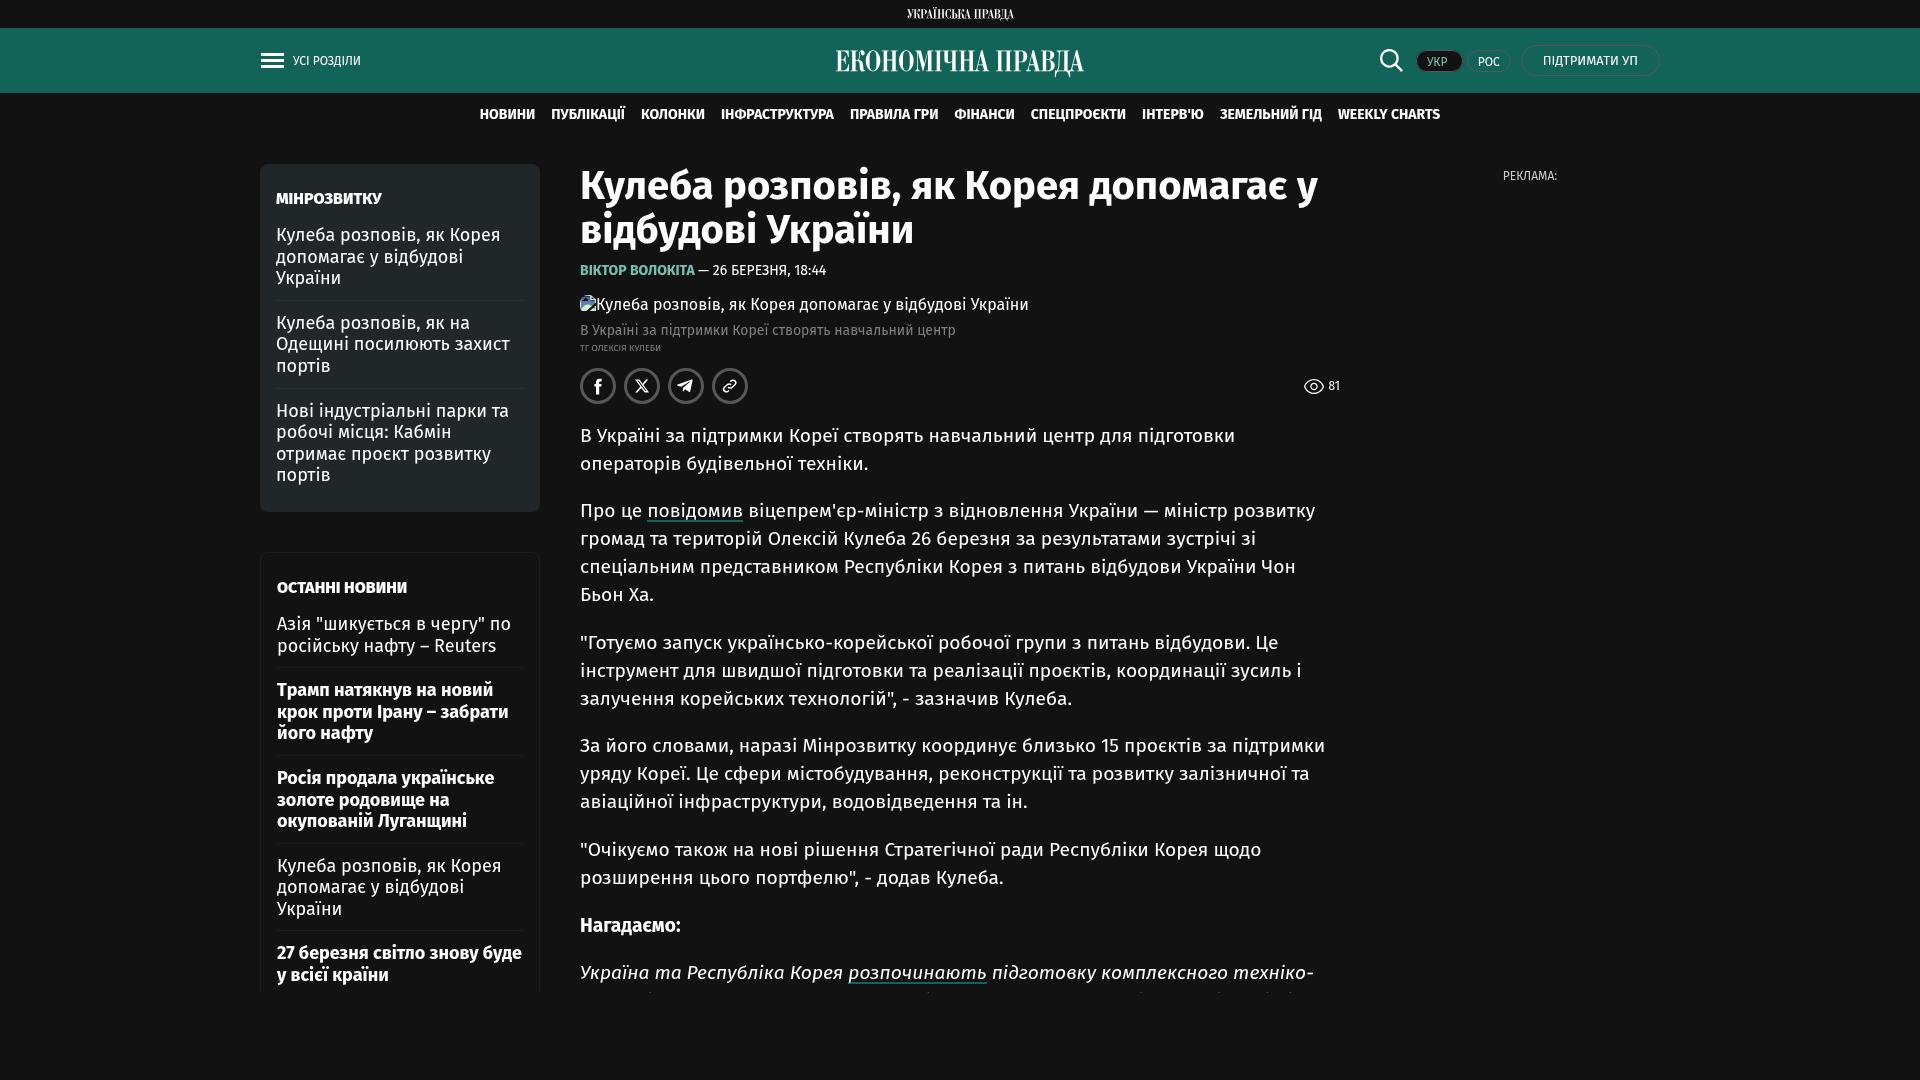Open author Віктор Волокіта page
This screenshot has width=1920, height=1080.
click(637, 271)
